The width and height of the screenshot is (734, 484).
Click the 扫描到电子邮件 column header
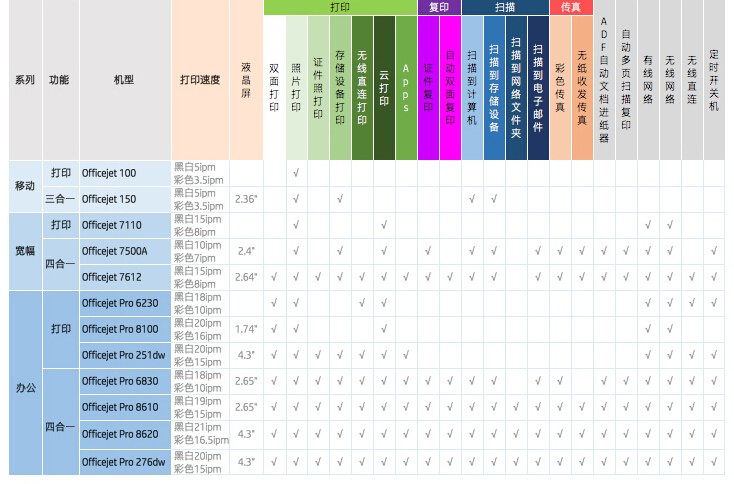point(538,88)
